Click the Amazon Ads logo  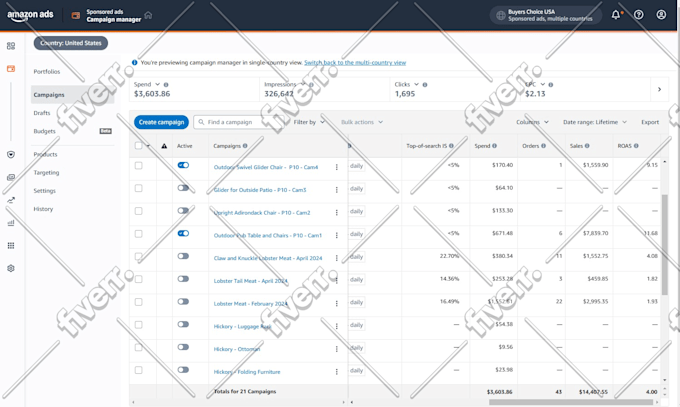tap(30, 15)
